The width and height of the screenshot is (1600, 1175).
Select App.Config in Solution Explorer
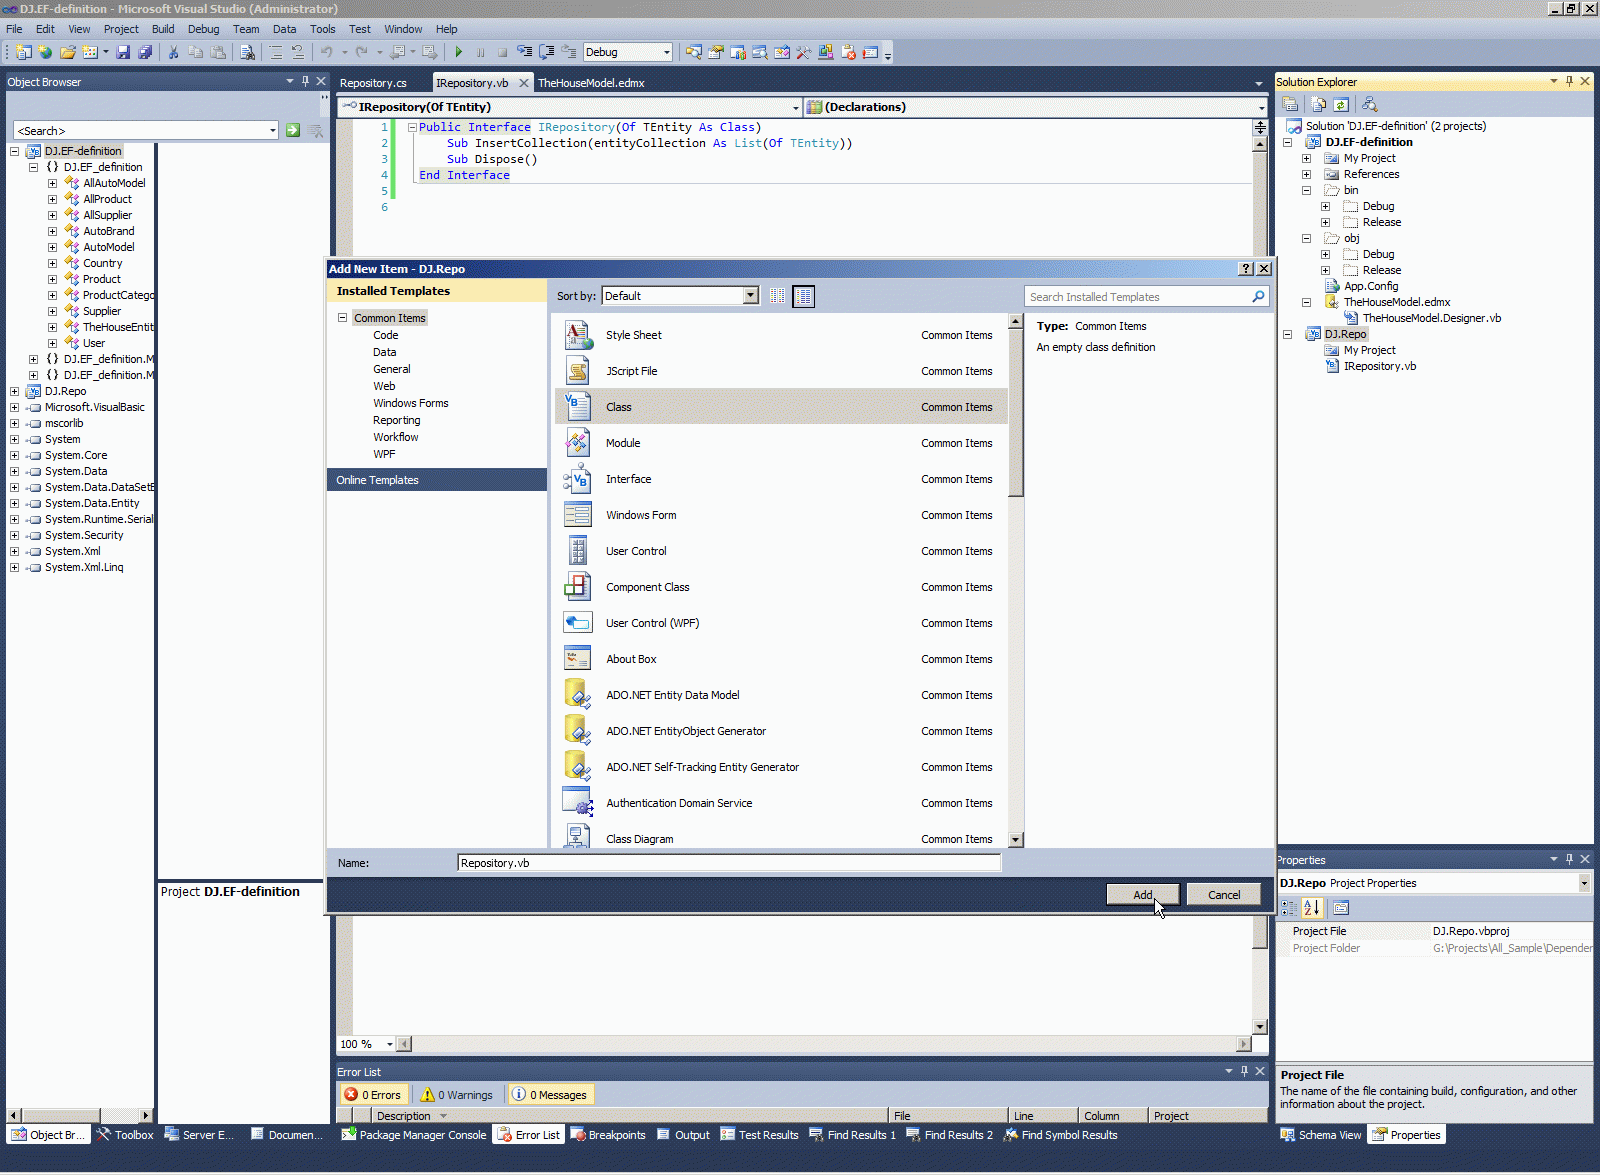(x=1371, y=286)
